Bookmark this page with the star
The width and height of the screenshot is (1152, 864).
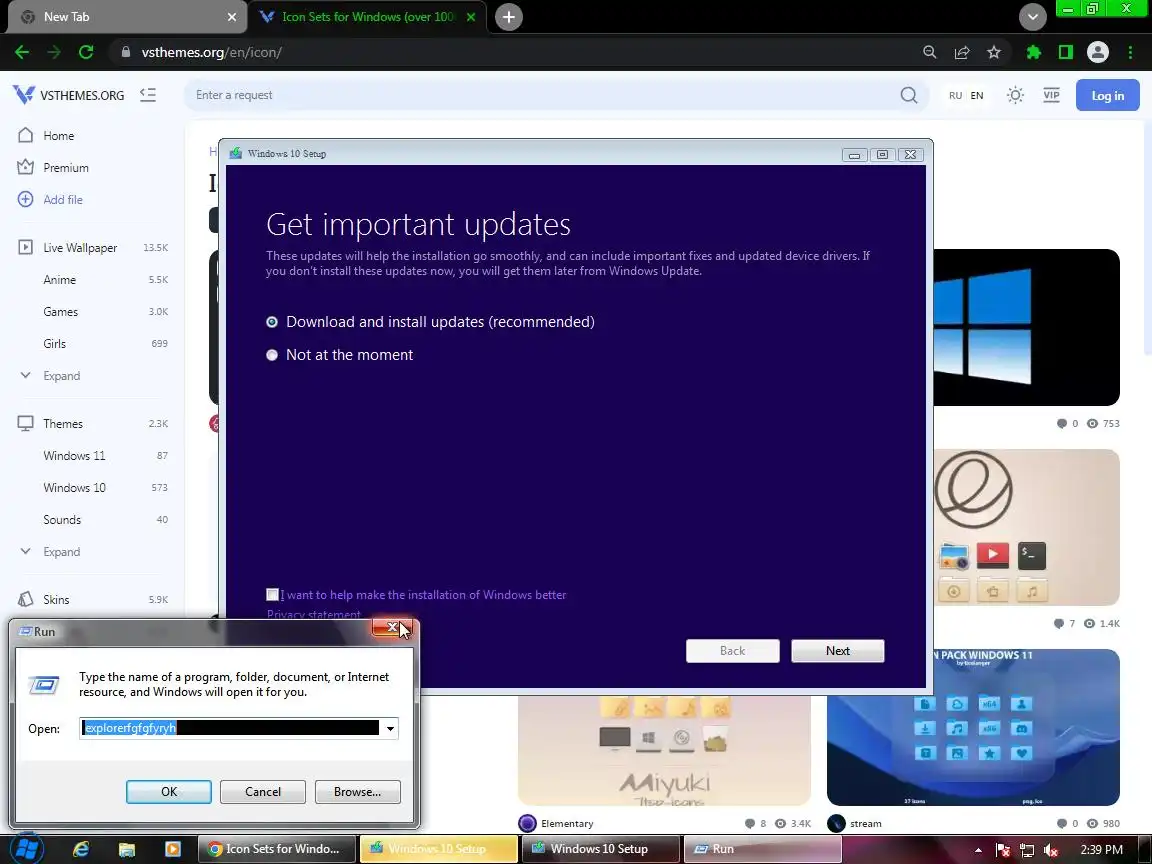993,52
